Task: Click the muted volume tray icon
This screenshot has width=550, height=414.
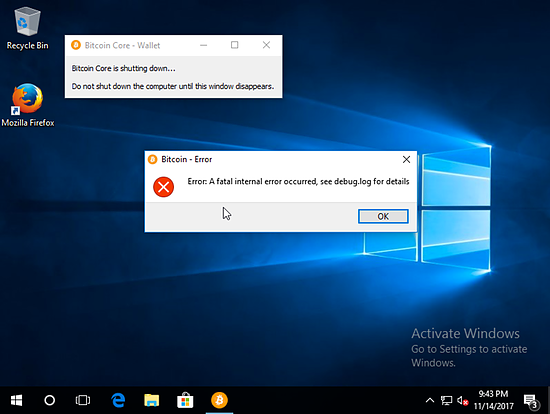Action: pos(463,400)
